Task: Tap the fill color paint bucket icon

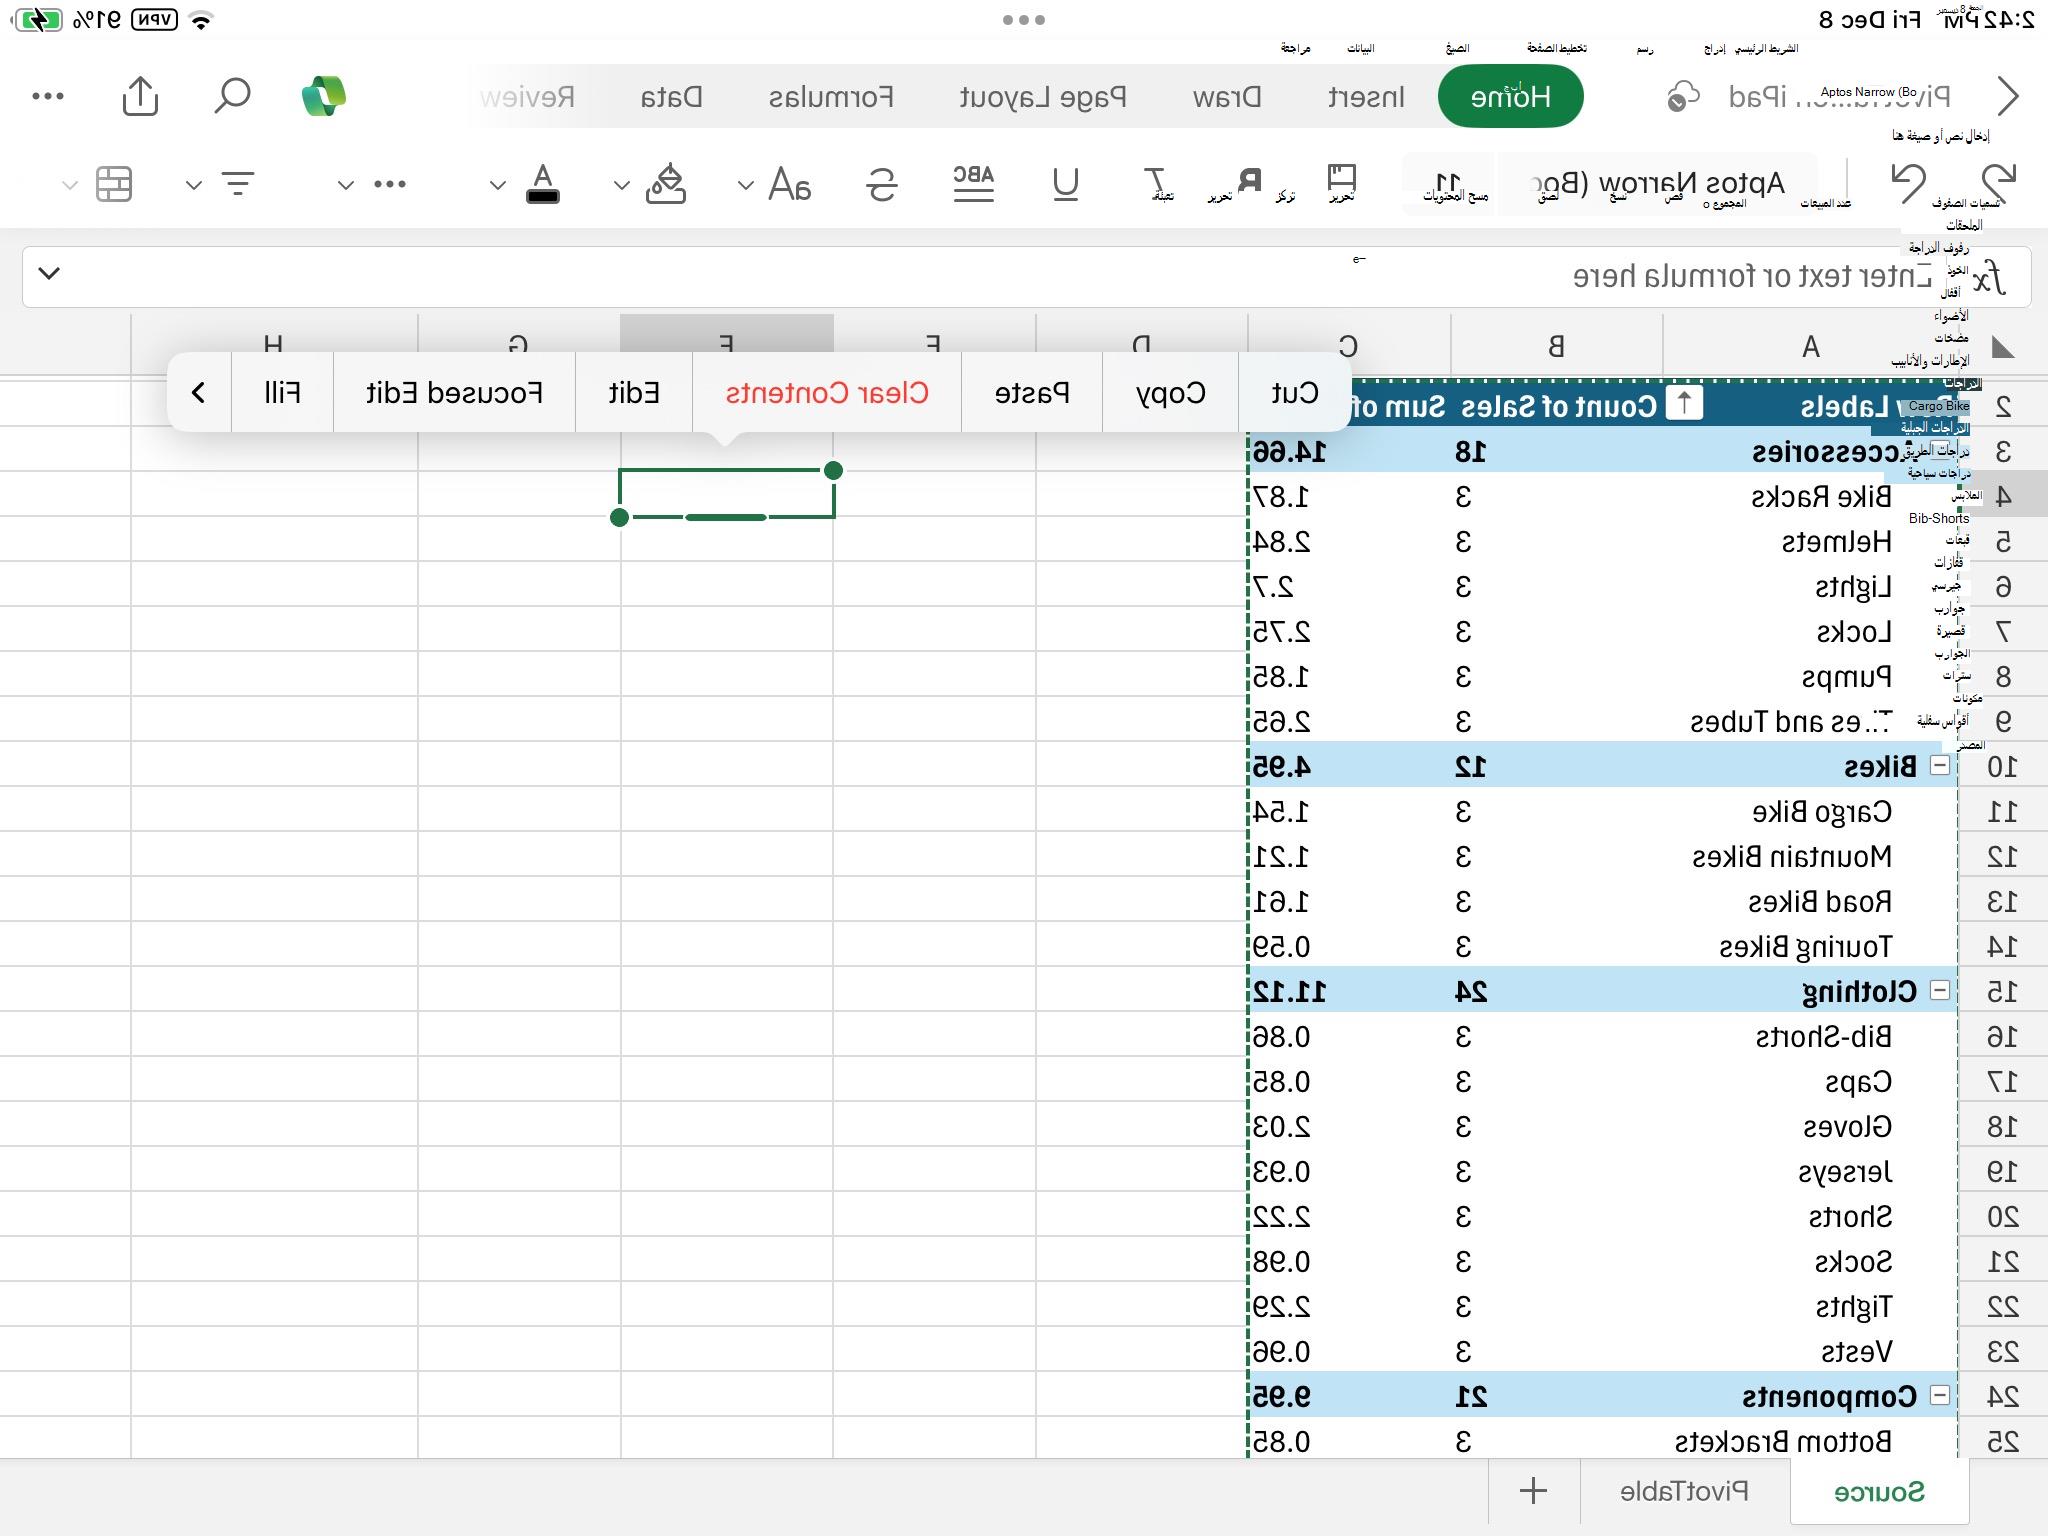Action: [666, 184]
